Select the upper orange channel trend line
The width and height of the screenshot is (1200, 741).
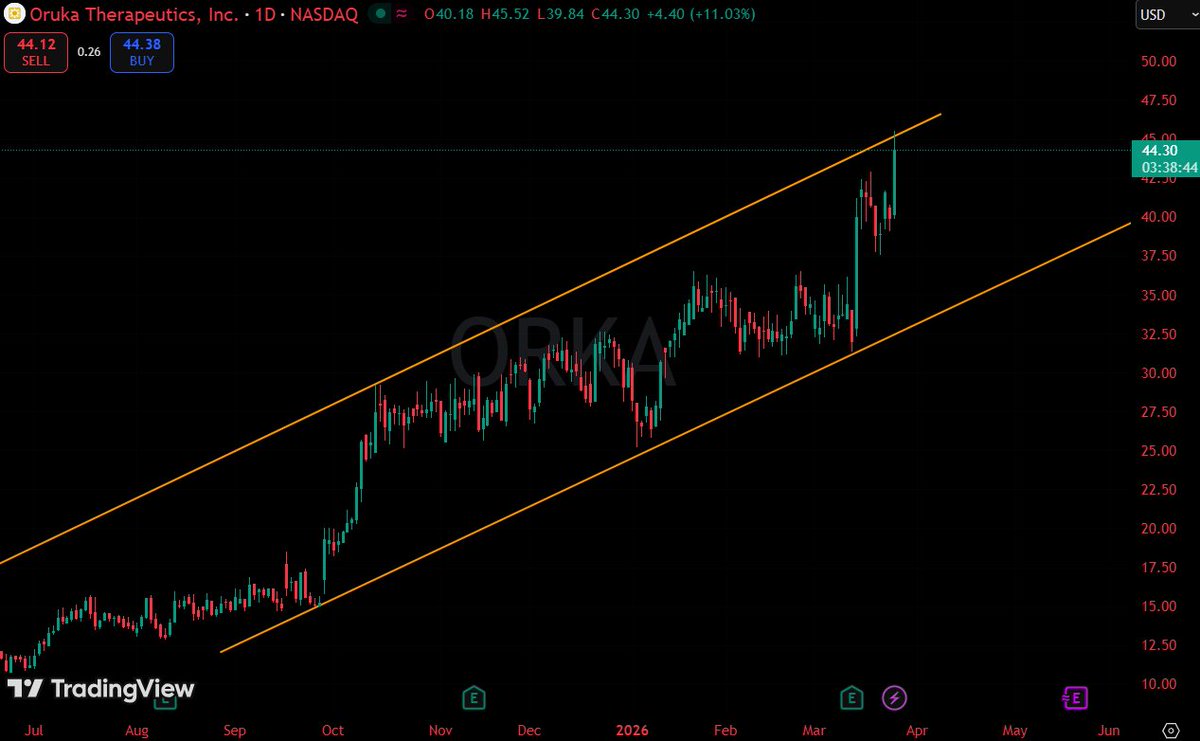coord(470,338)
